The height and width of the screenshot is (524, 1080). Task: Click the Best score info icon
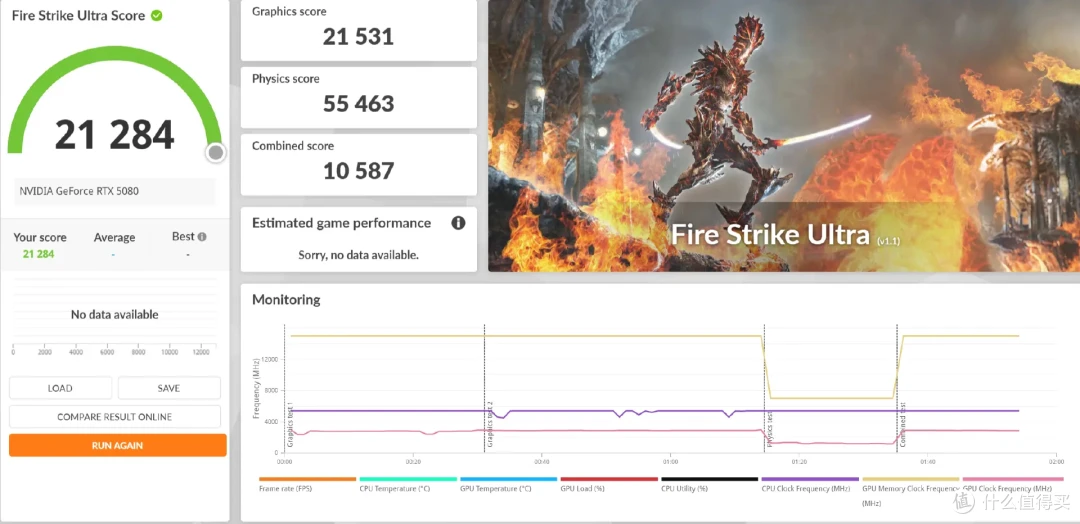[x=202, y=237]
